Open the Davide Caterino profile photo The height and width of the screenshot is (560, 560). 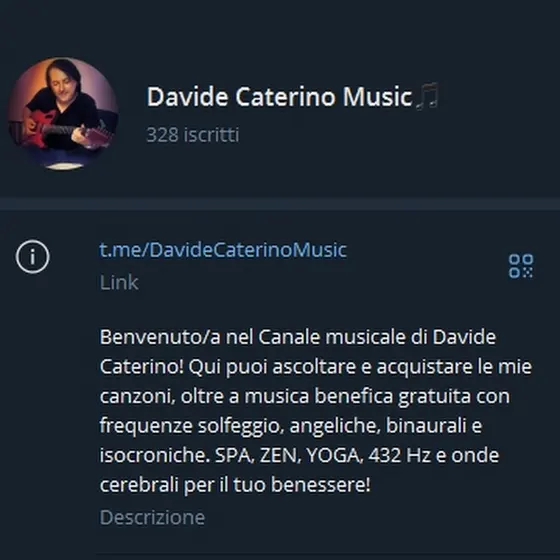click(63, 112)
